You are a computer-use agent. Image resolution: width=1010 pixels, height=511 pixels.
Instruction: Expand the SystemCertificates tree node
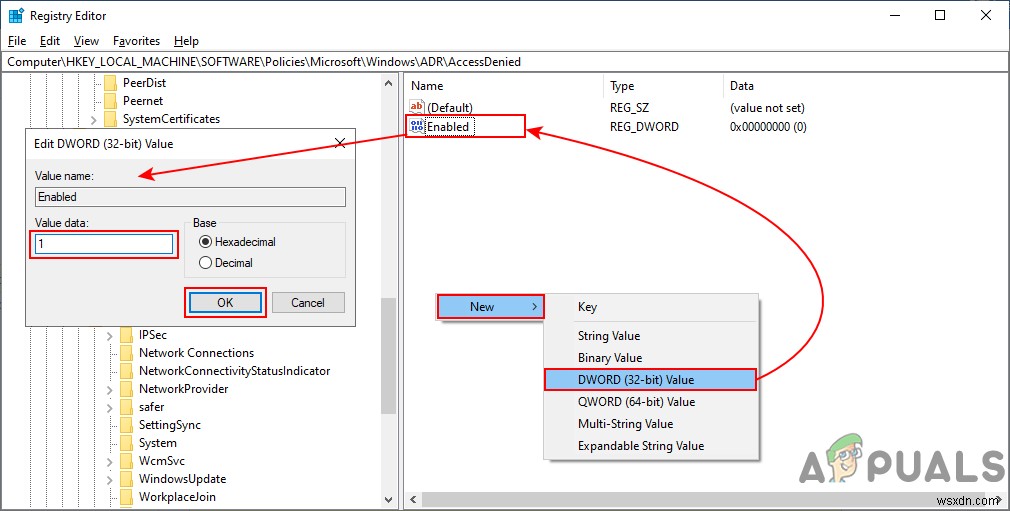pos(94,119)
